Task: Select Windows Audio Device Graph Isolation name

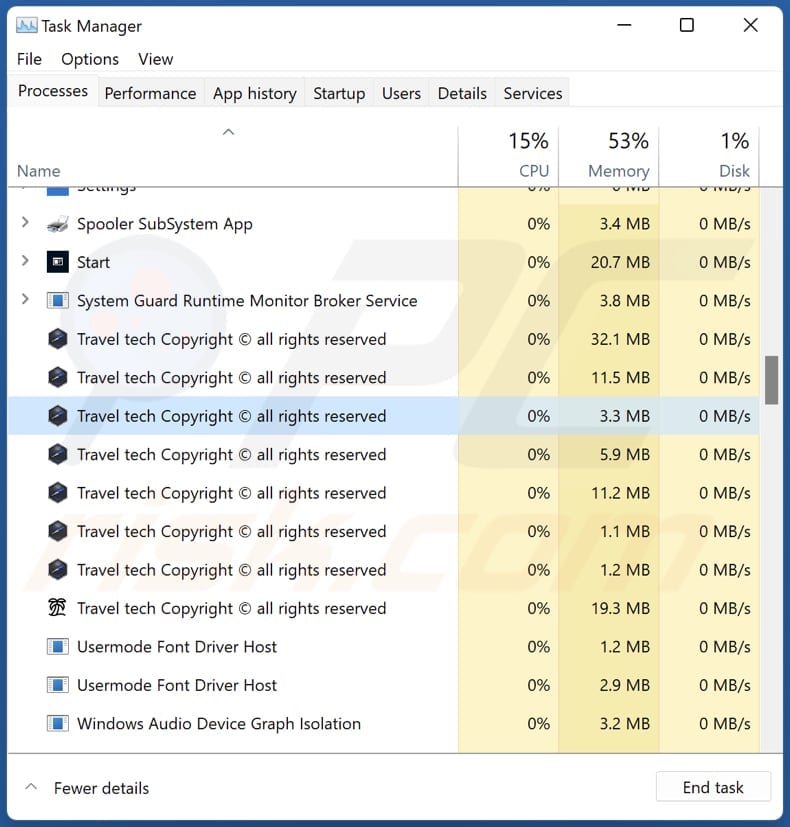Action: click(219, 724)
